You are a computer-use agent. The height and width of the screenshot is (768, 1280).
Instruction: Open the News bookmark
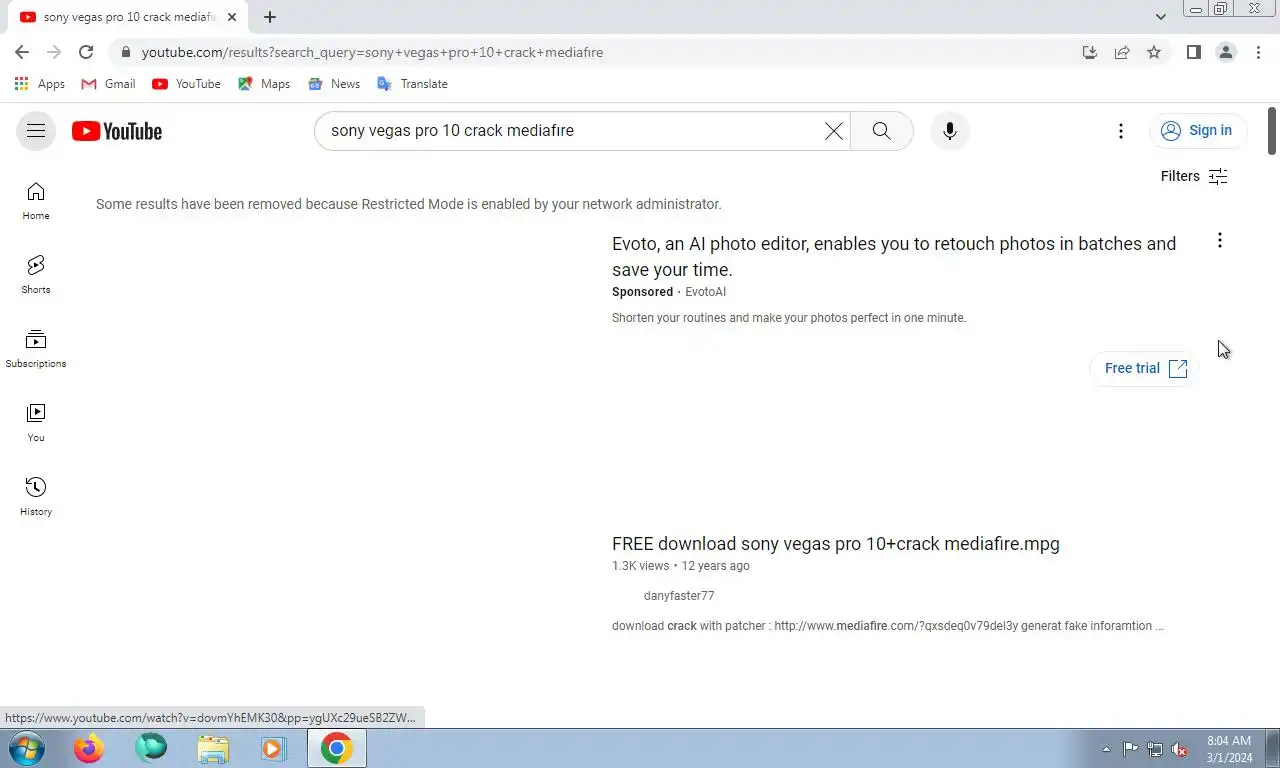click(x=334, y=84)
